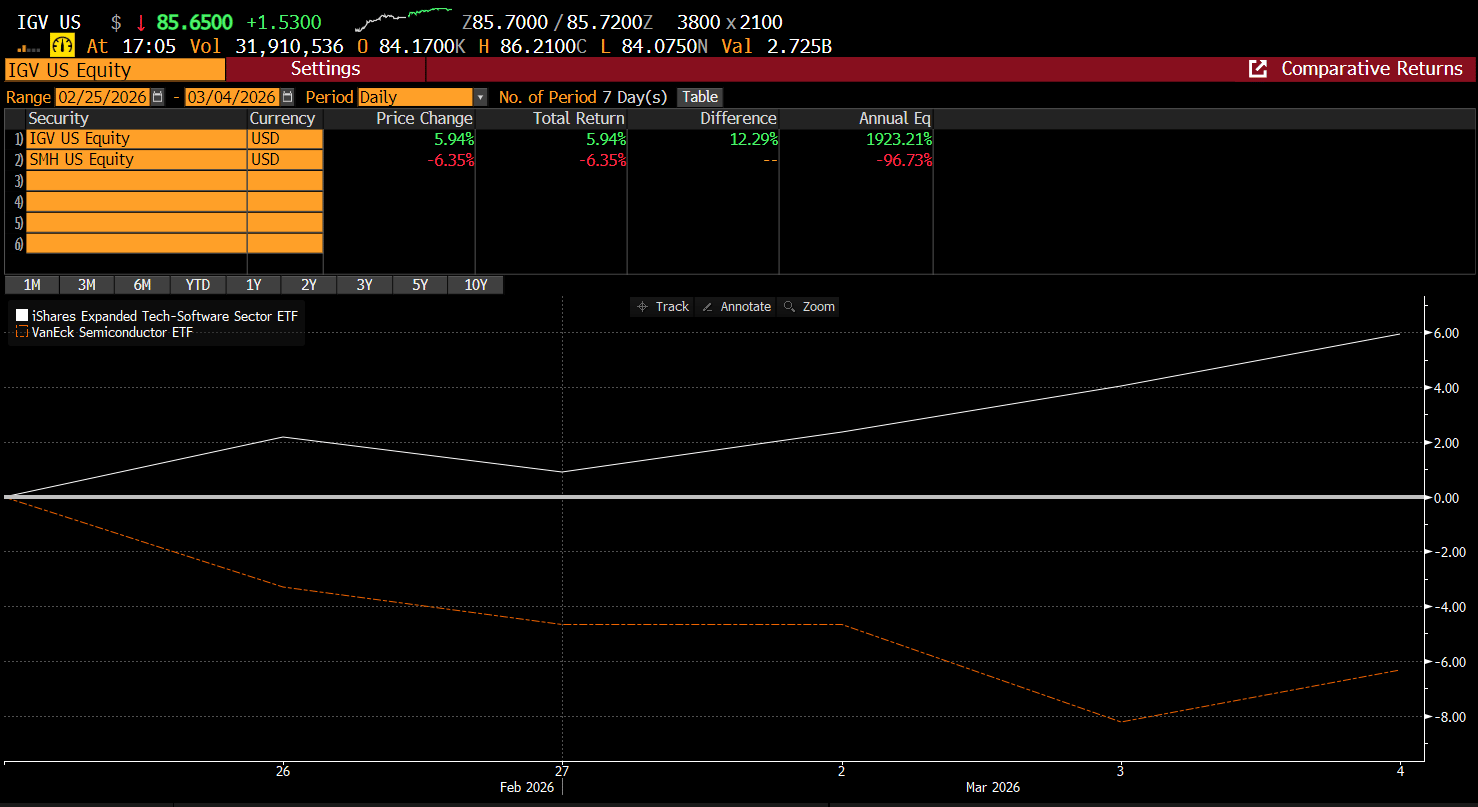Open the Settings tab
This screenshot has height=807, width=1478.
326,69
